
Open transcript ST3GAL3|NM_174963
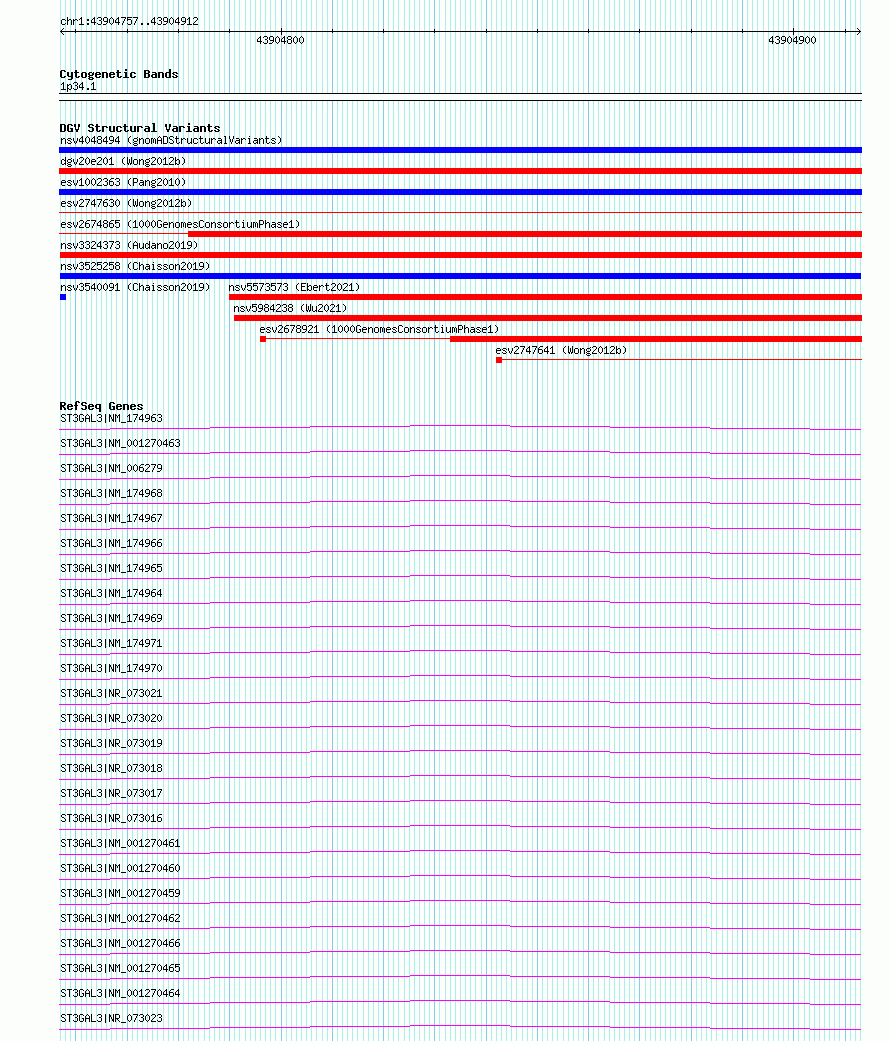coord(111,418)
